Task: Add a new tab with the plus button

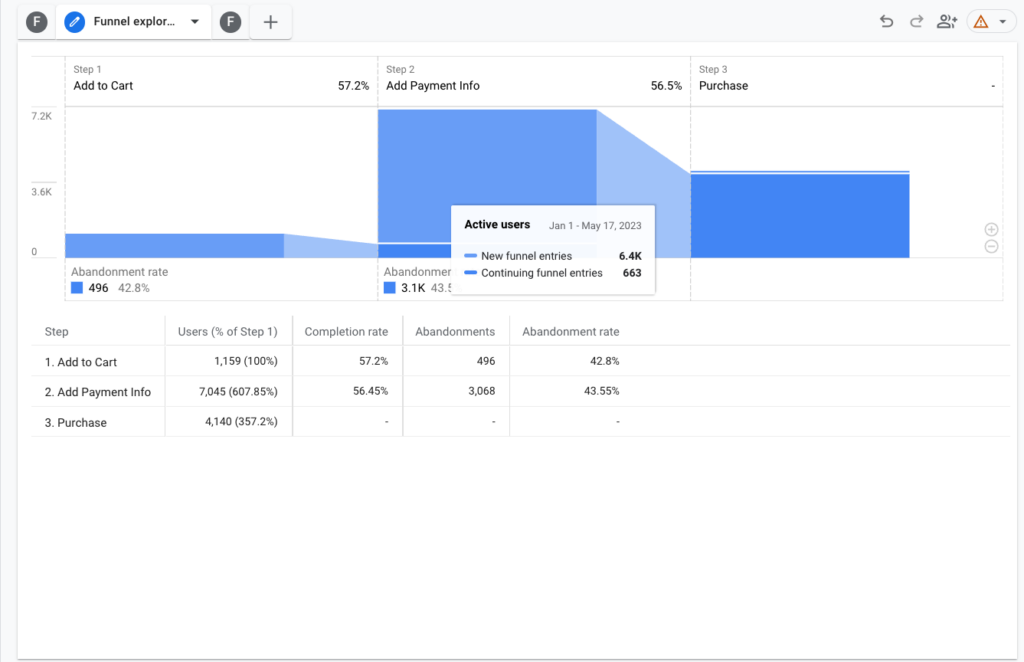Action: pos(270,22)
